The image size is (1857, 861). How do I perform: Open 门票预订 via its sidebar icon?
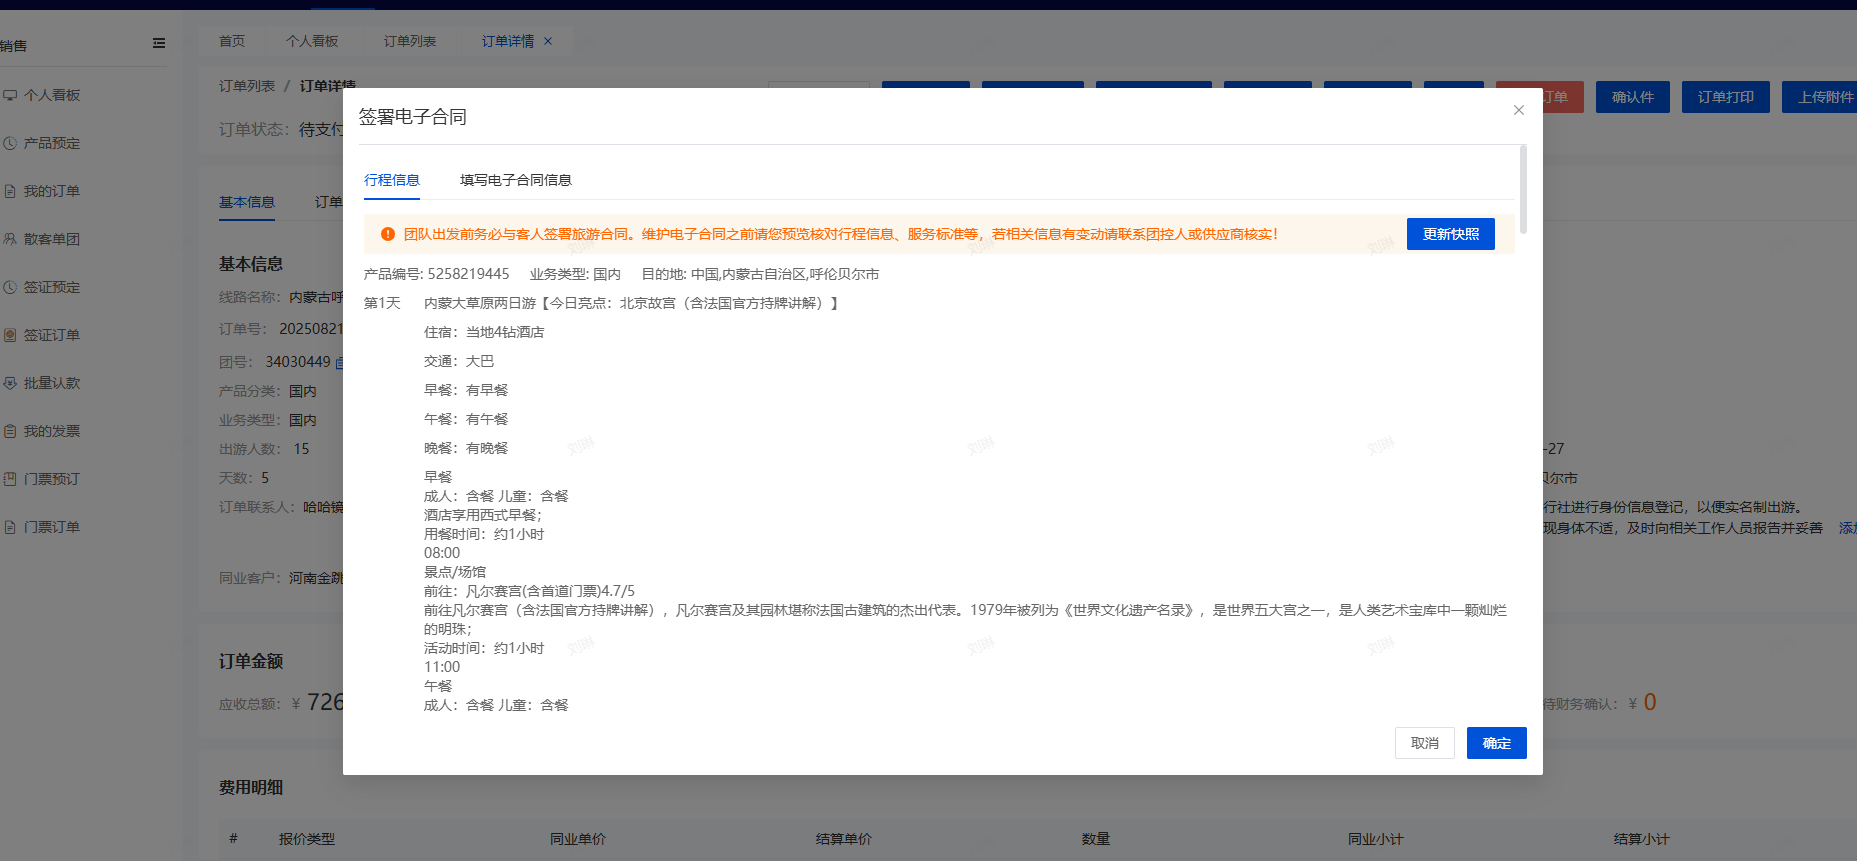point(10,479)
